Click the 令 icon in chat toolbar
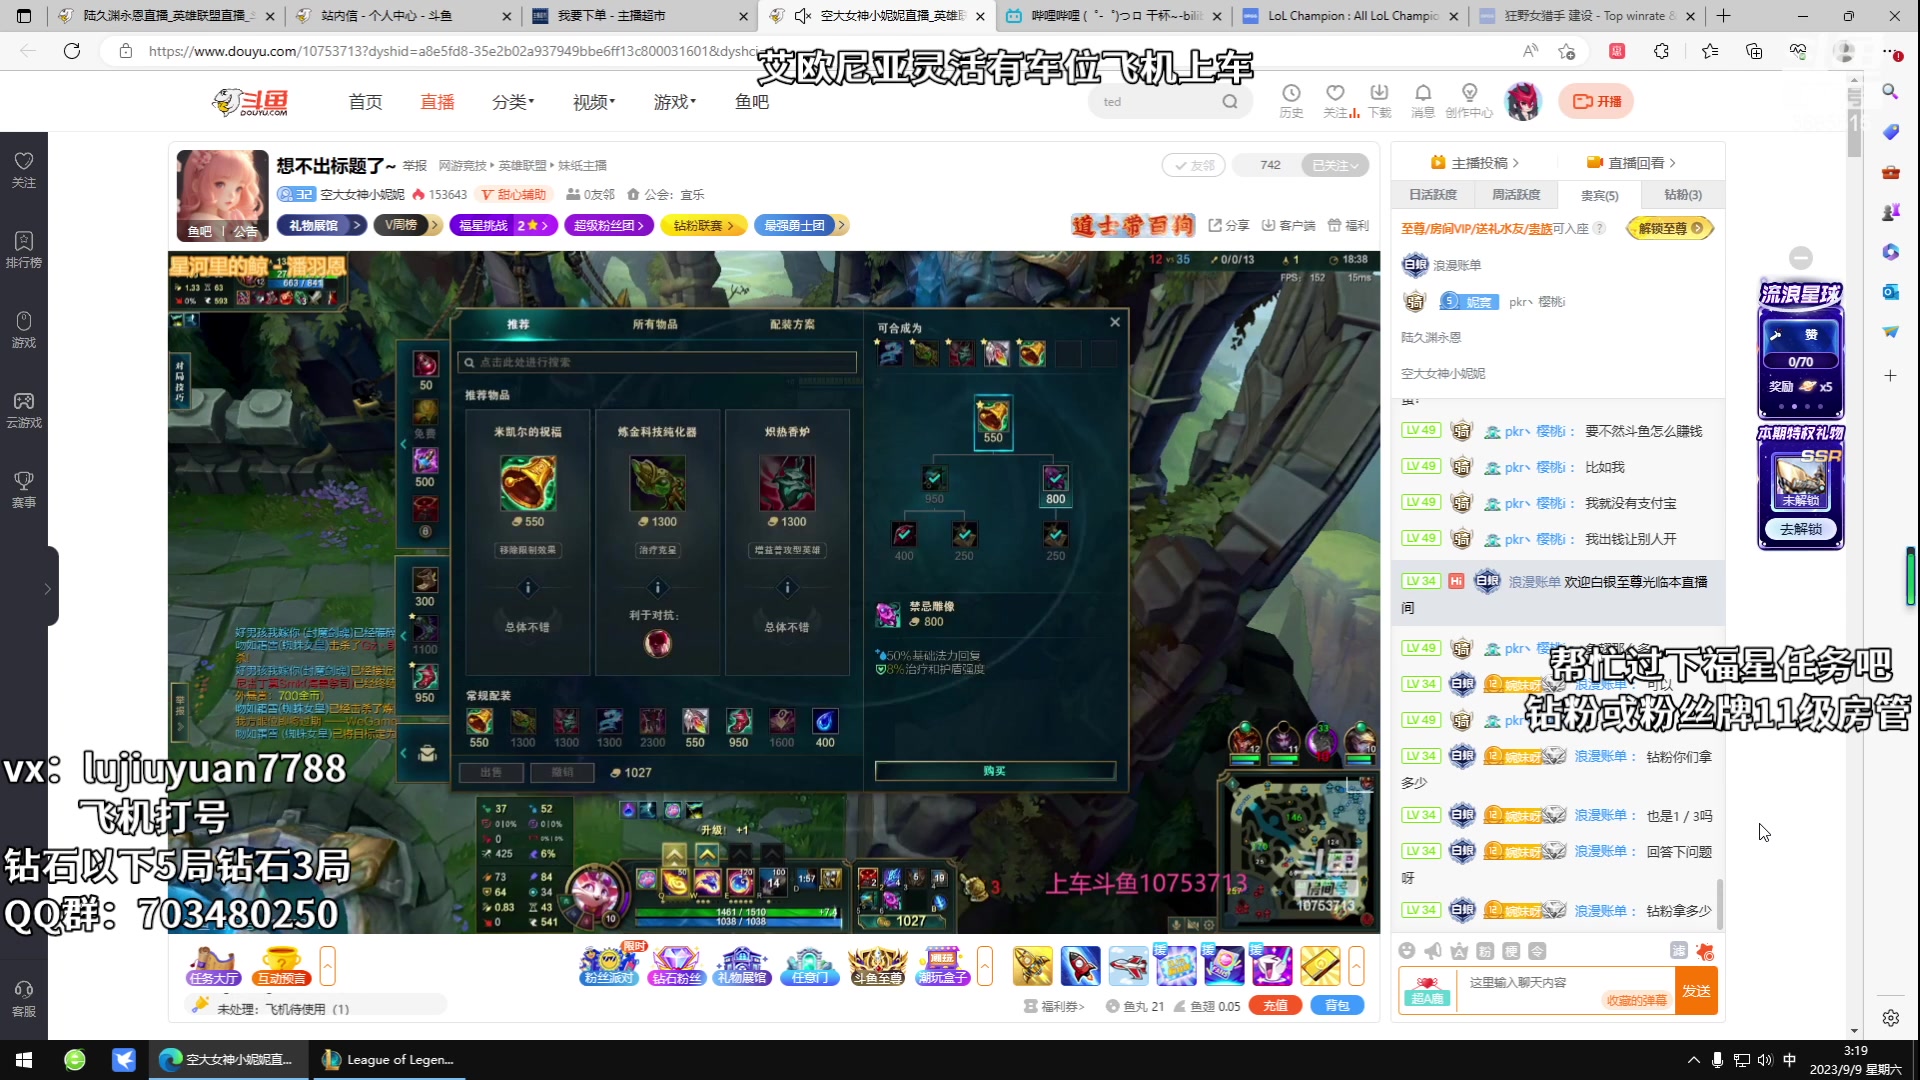The height and width of the screenshot is (1080, 1920). [1537, 951]
